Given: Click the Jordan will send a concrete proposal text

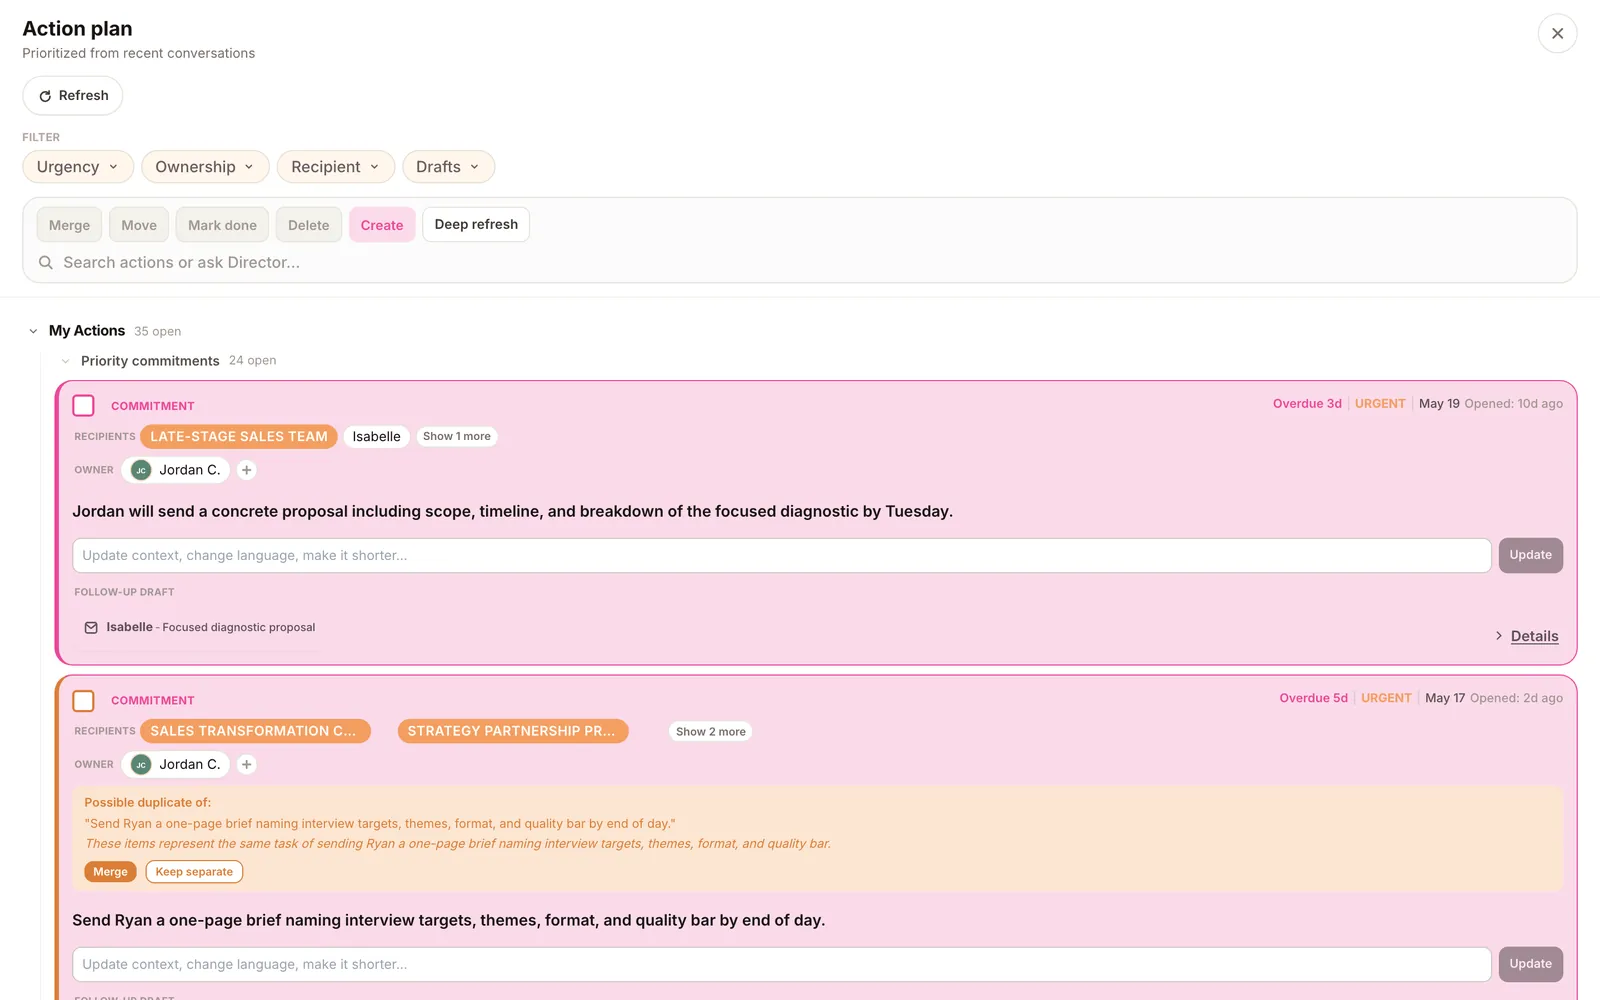Looking at the screenshot, I should [512, 512].
